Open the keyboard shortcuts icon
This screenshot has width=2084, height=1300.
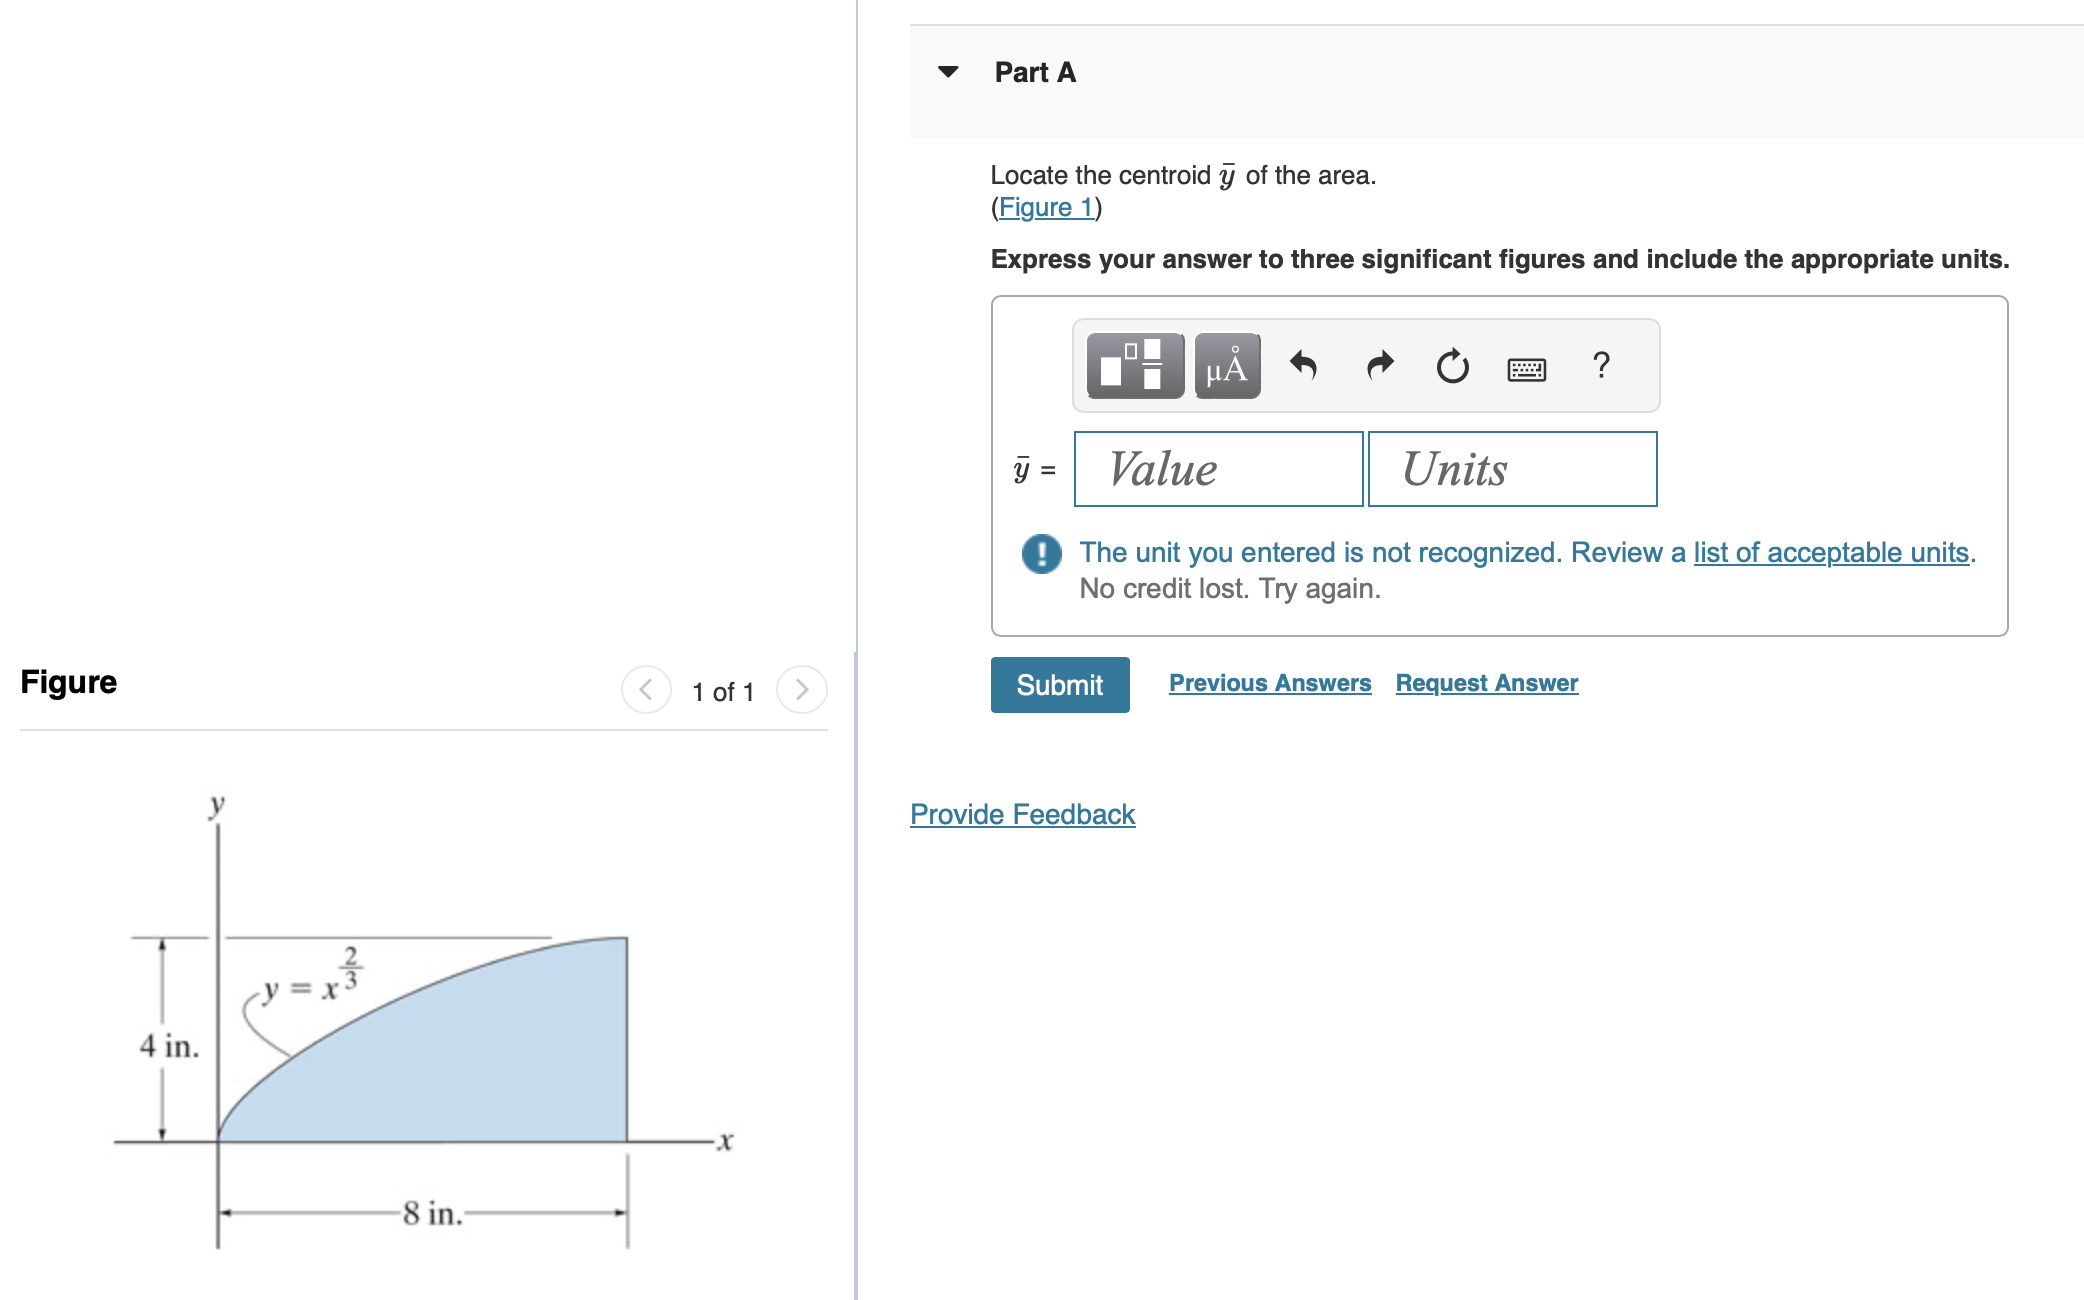pos(1527,368)
